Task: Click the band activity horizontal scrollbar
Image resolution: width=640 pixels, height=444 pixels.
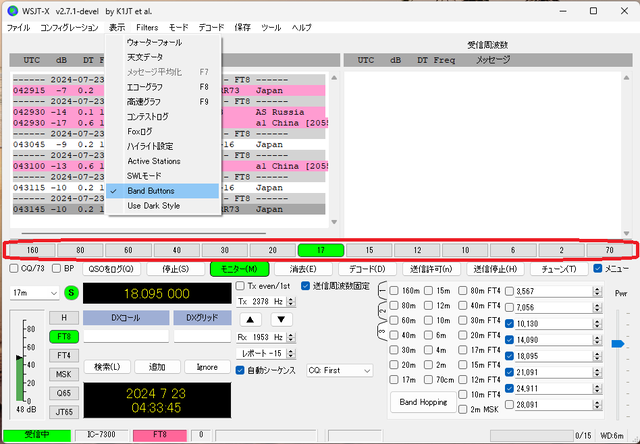Action: [x=144, y=233]
